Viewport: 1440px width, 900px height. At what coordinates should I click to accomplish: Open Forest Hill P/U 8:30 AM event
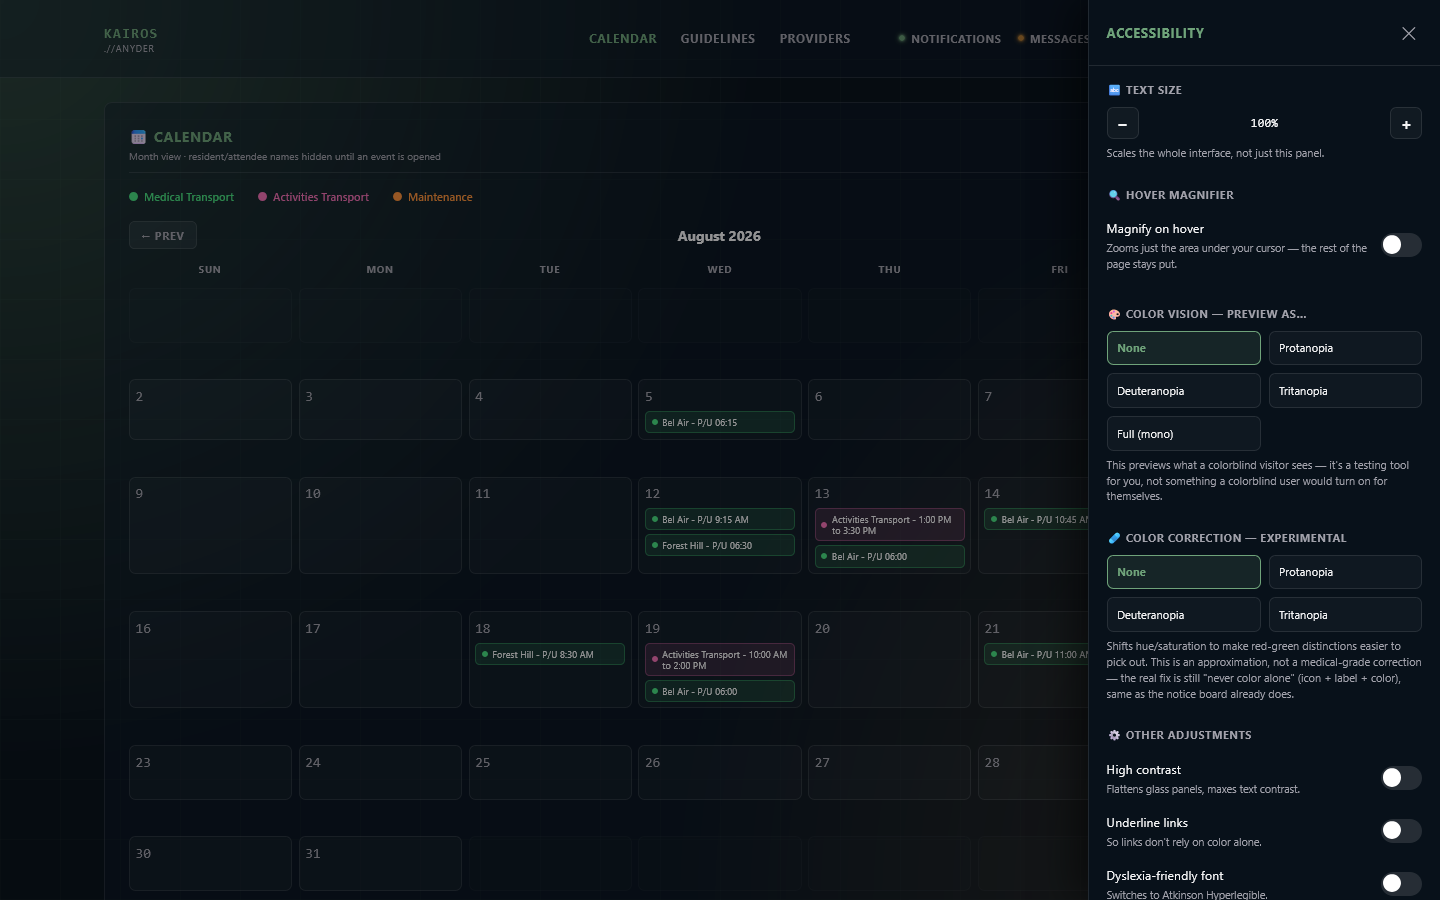[x=550, y=655]
